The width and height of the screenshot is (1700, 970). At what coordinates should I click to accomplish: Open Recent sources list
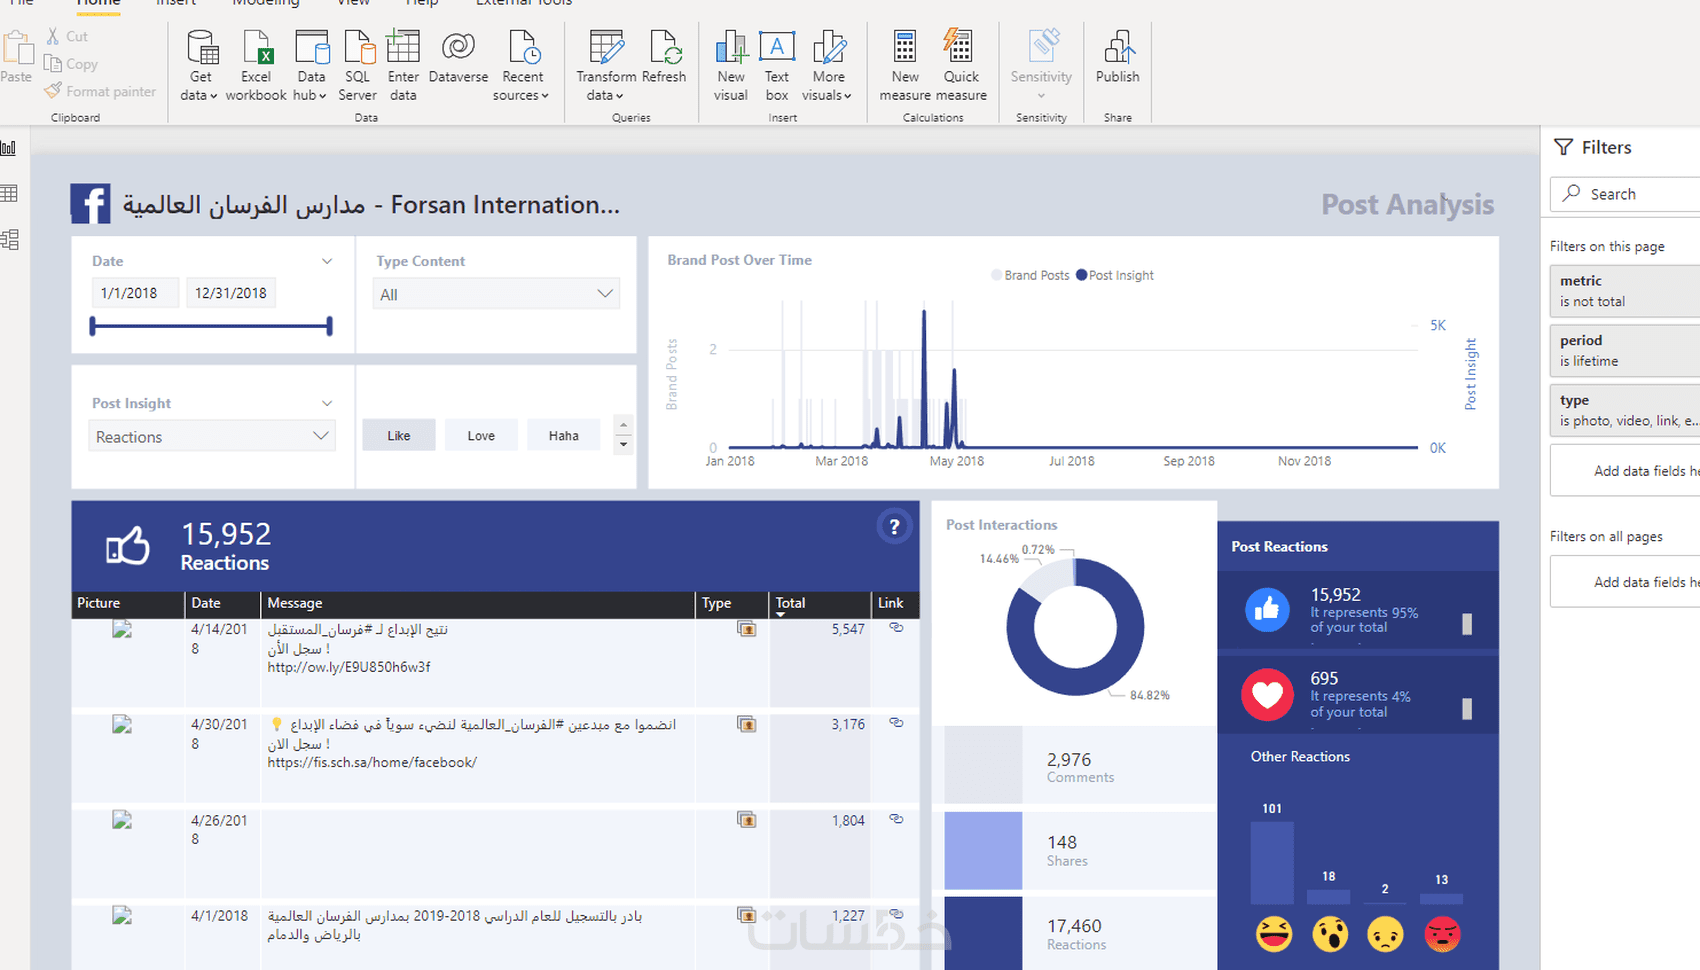(522, 65)
